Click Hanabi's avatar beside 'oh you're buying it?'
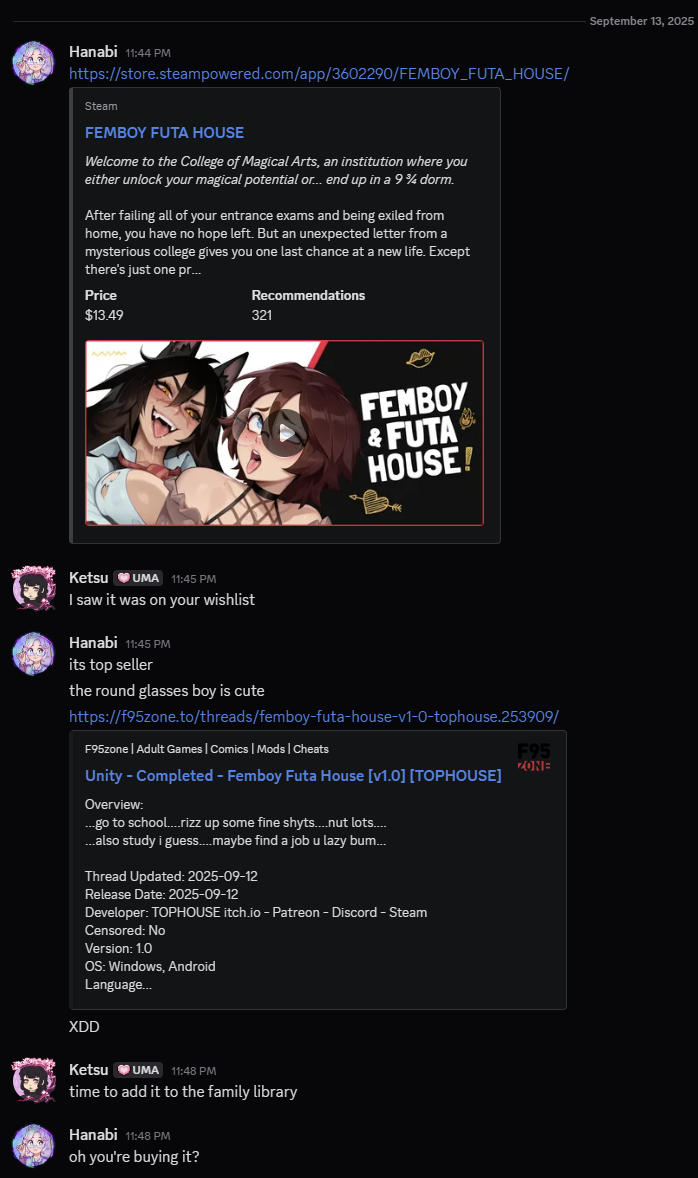The height and width of the screenshot is (1178, 698). coord(34,1146)
